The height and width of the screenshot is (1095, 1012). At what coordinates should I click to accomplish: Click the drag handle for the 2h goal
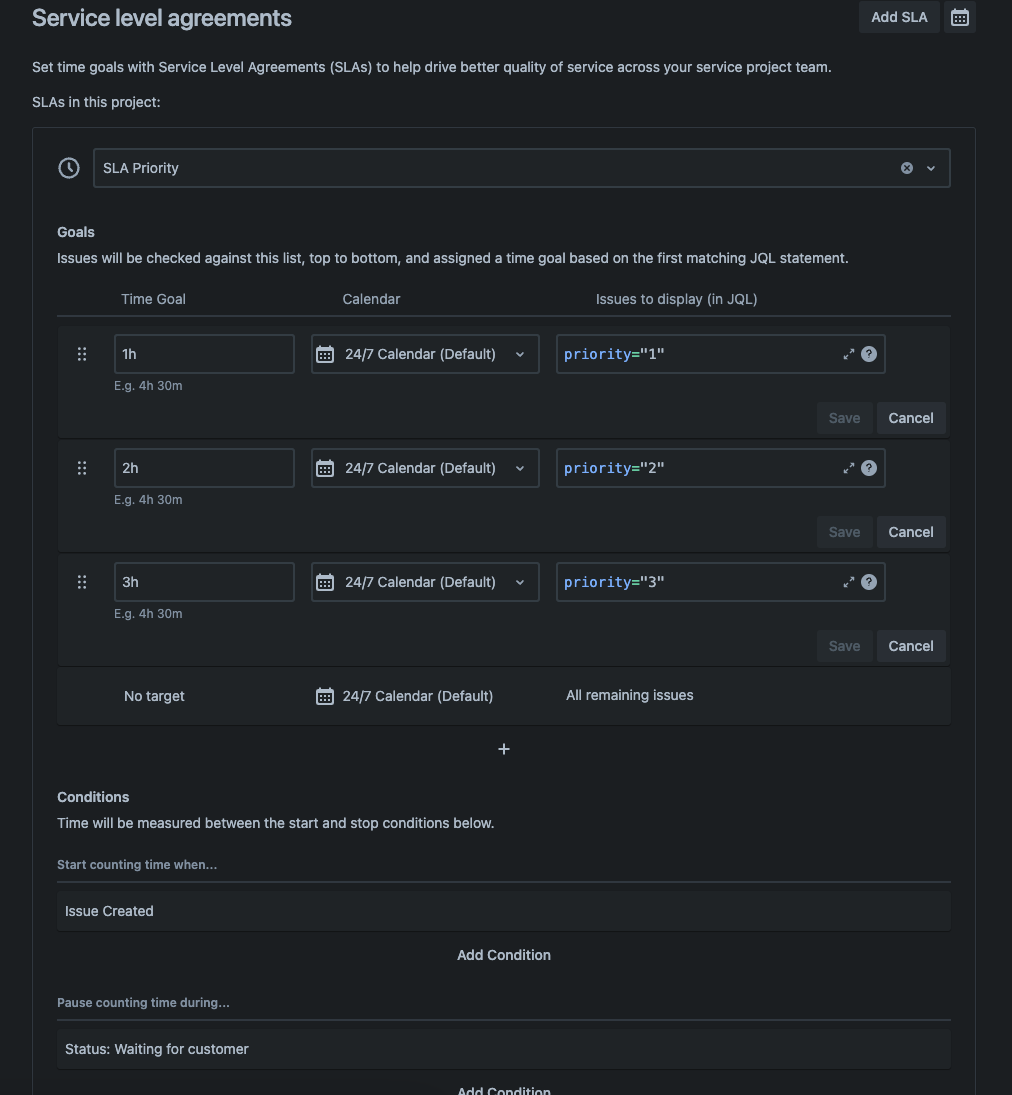tap(82, 468)
